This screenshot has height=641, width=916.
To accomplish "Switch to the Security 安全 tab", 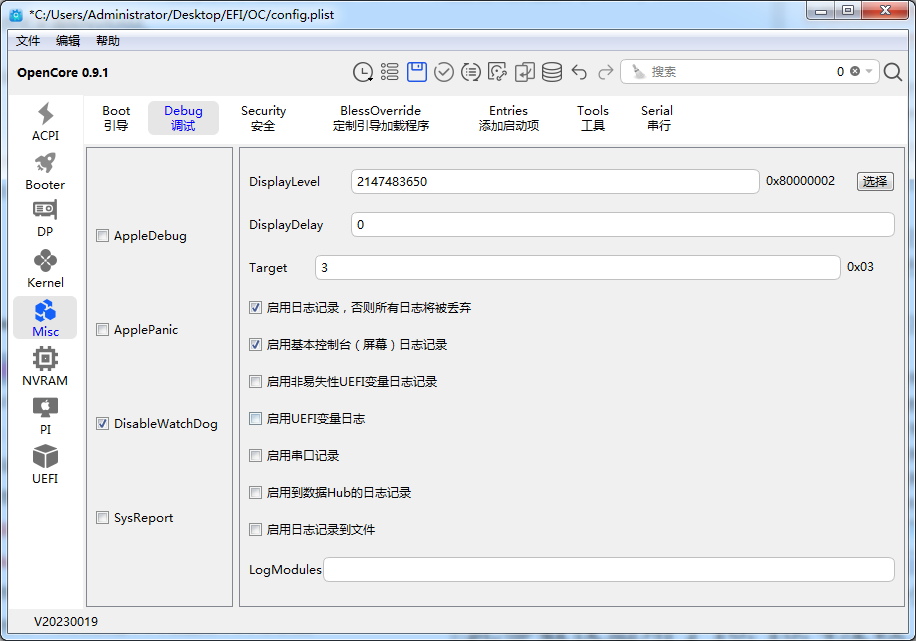I will click(x=263, y=118).
